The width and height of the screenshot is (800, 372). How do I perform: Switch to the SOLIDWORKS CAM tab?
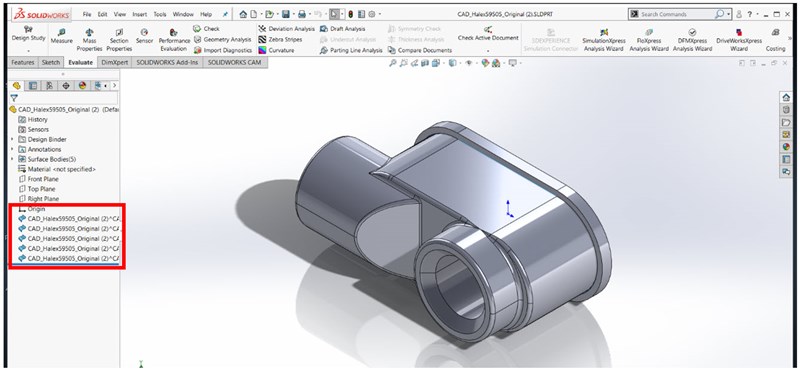click(x=235, y=62)
